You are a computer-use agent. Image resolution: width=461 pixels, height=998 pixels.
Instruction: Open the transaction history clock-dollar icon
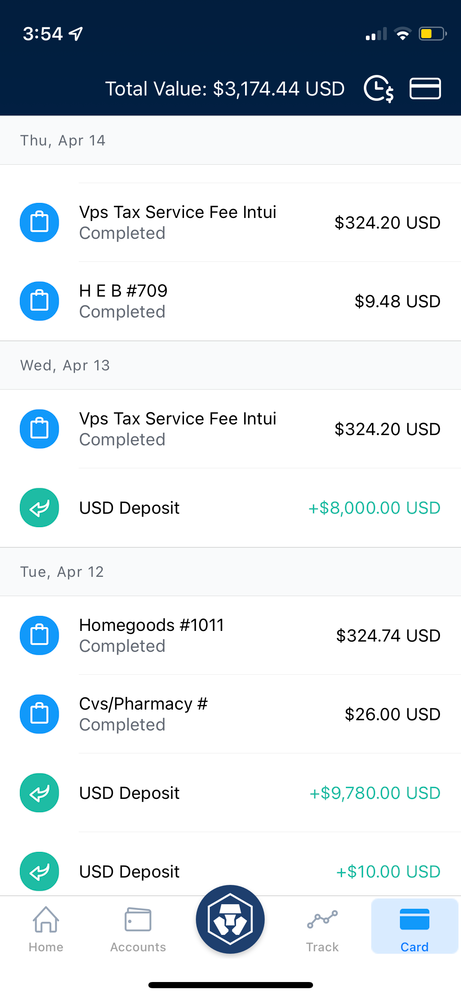tap(378, 89)
